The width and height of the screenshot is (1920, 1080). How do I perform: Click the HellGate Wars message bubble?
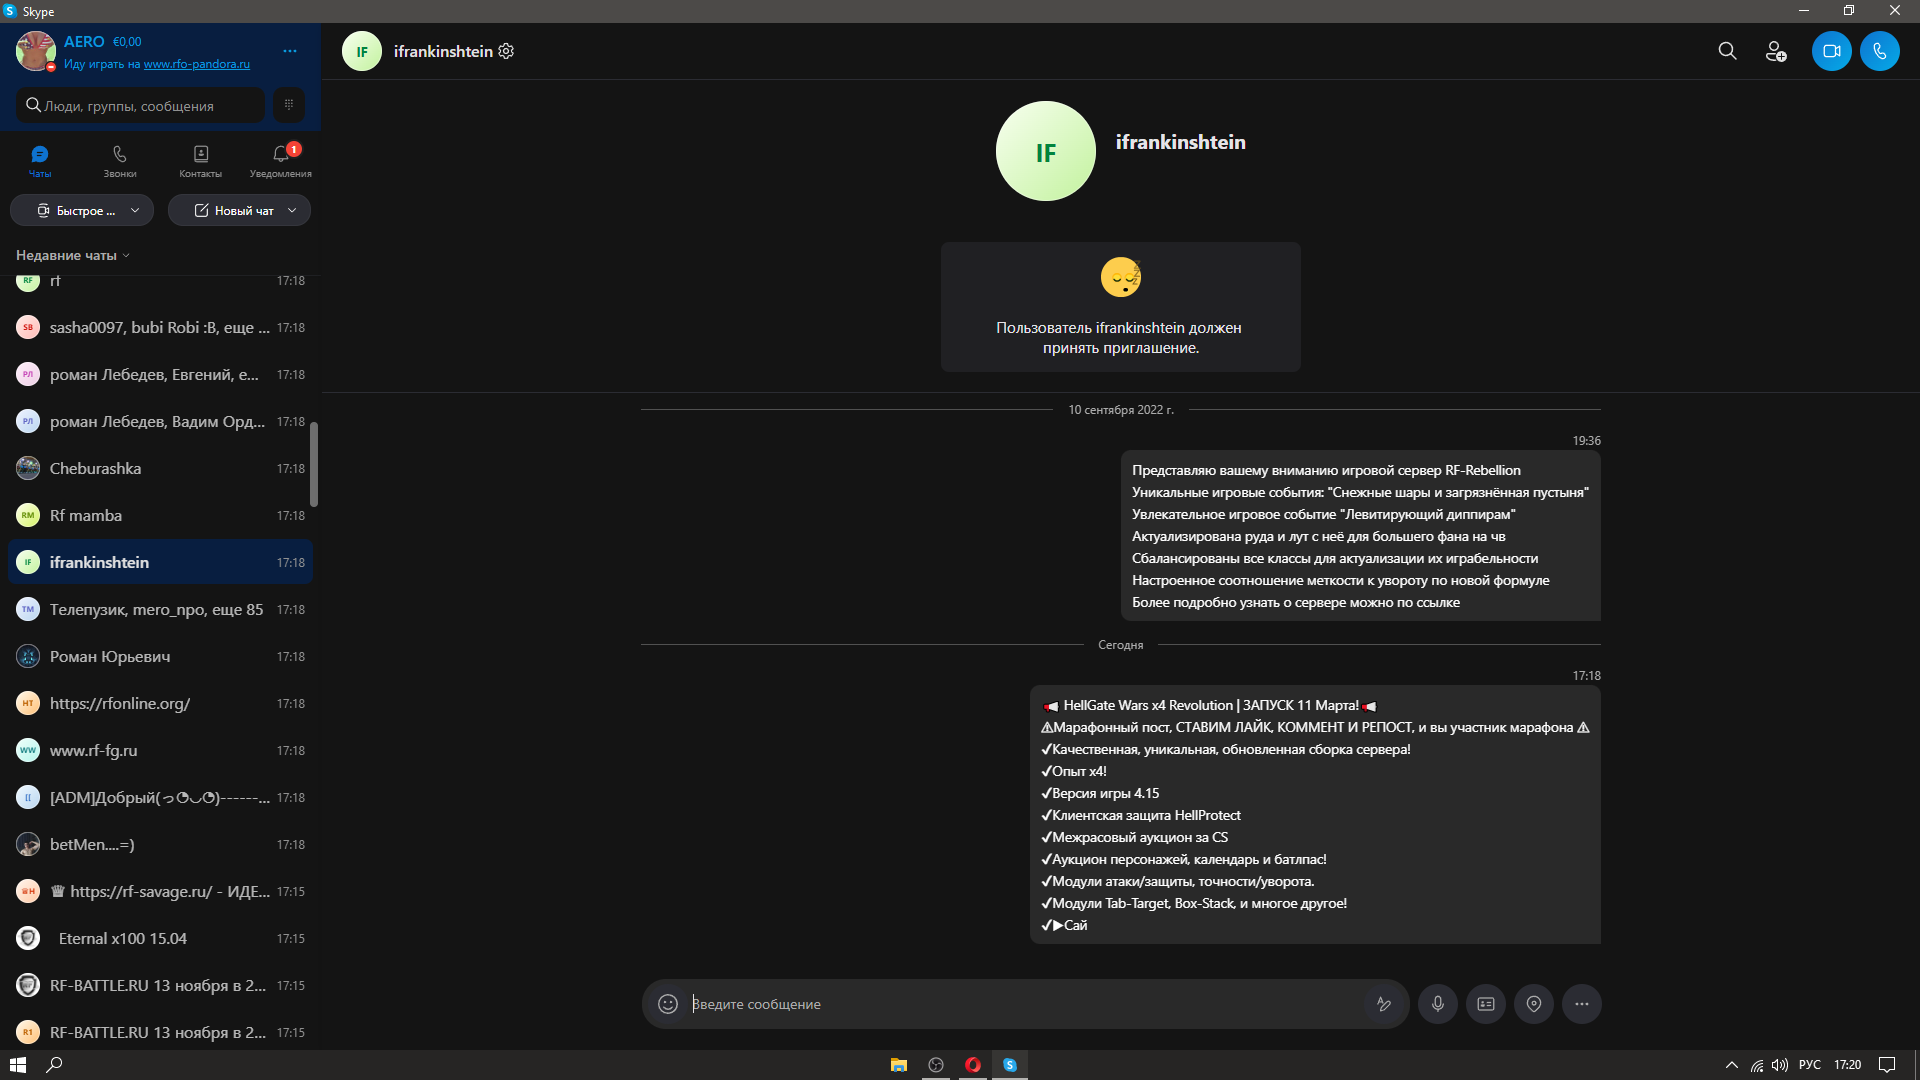(x=1315, y=815)
